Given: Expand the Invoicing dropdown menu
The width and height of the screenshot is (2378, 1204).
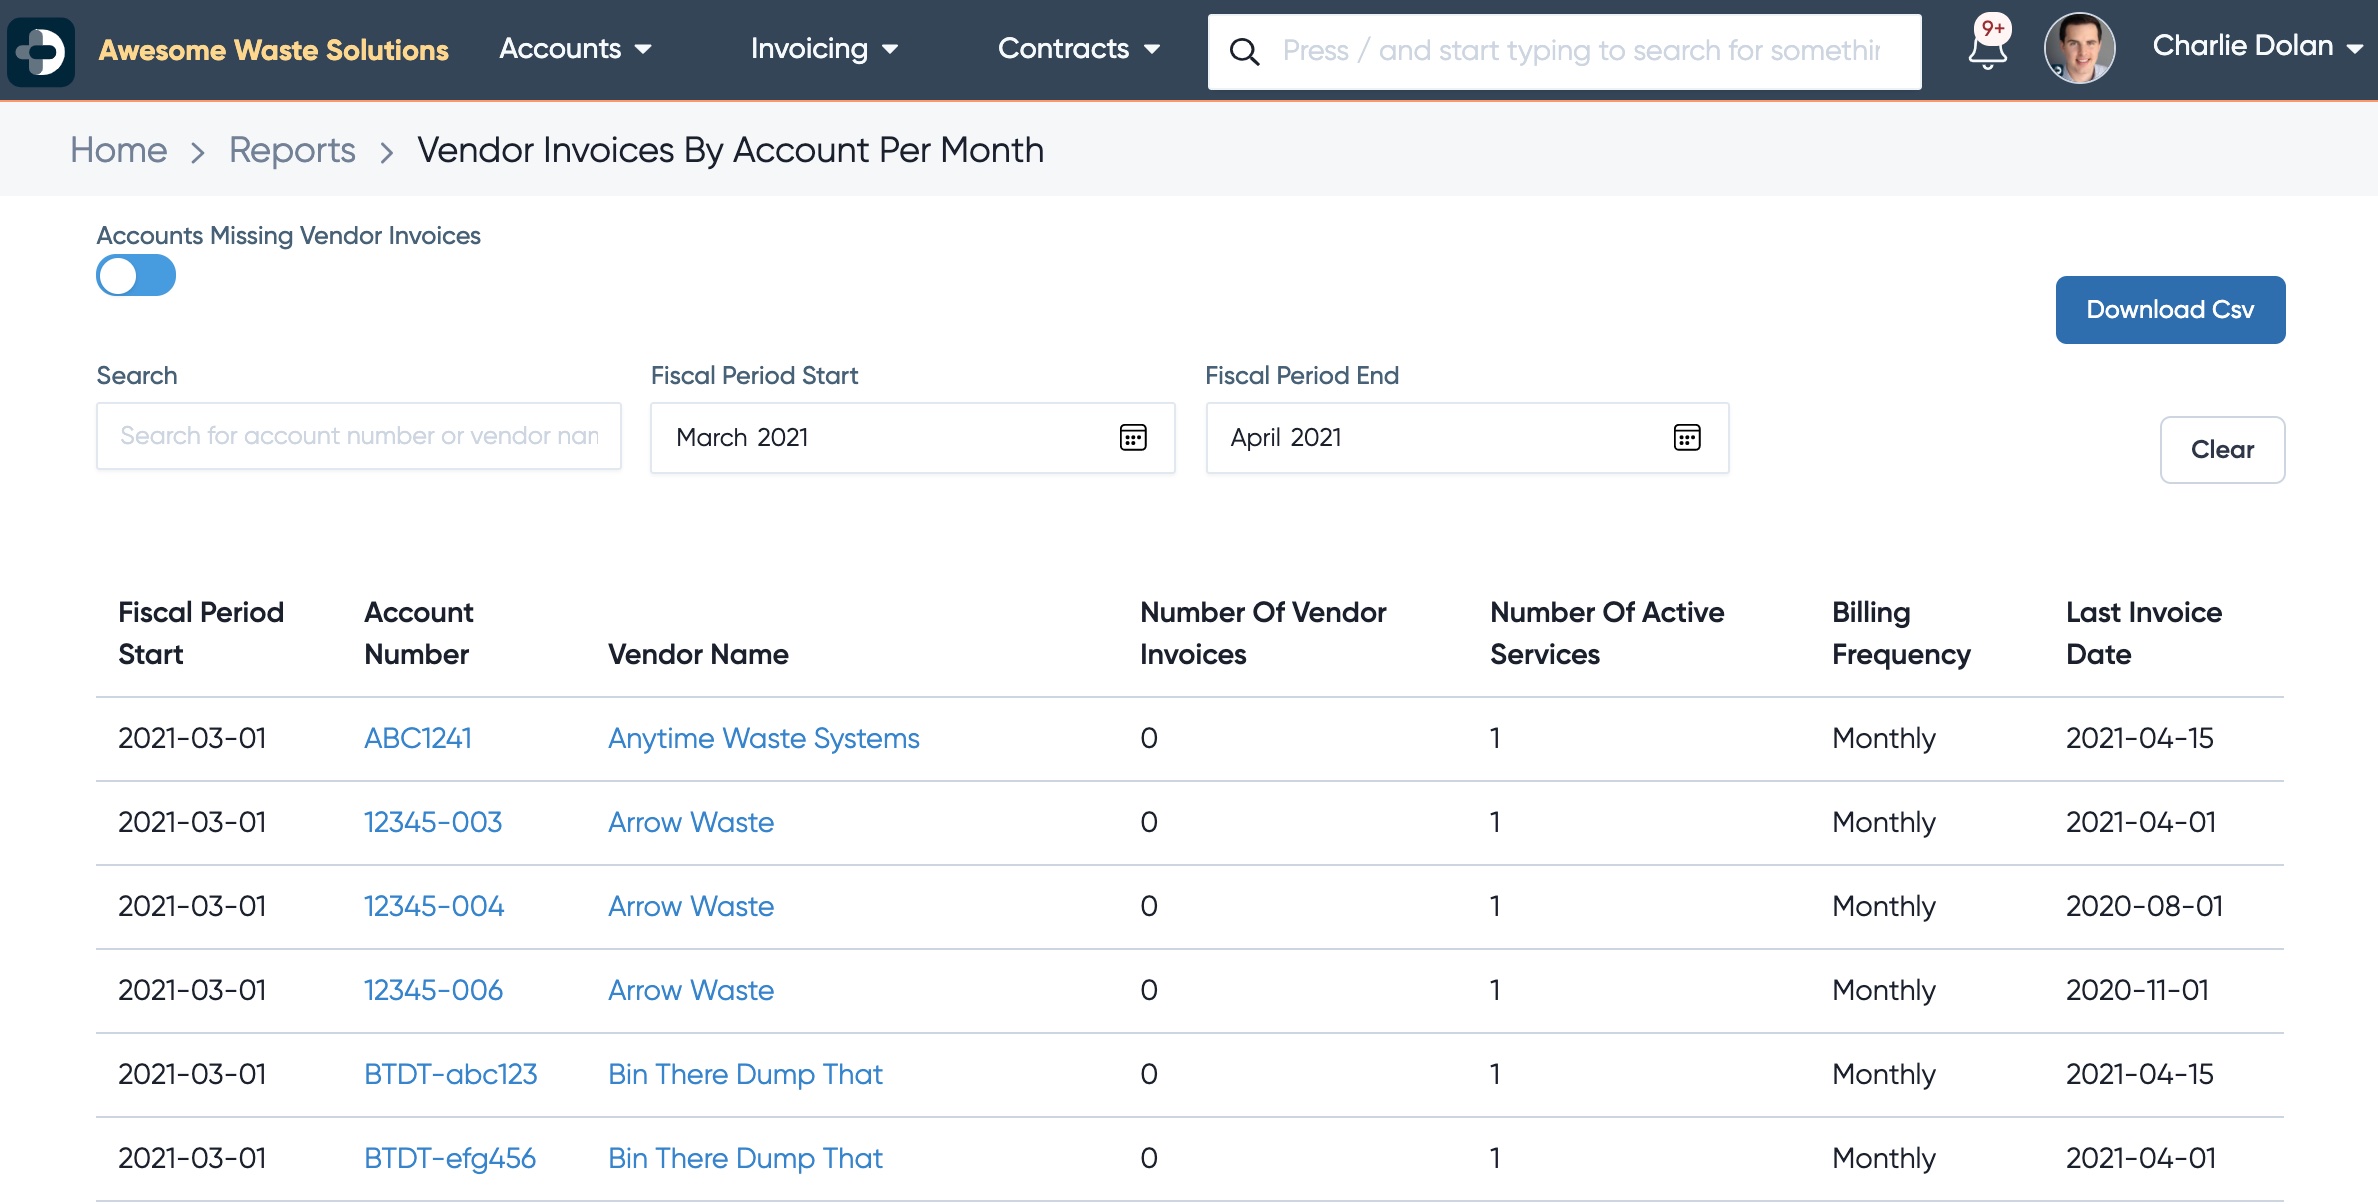Looking at the screenshot, I should coord(824,48).
